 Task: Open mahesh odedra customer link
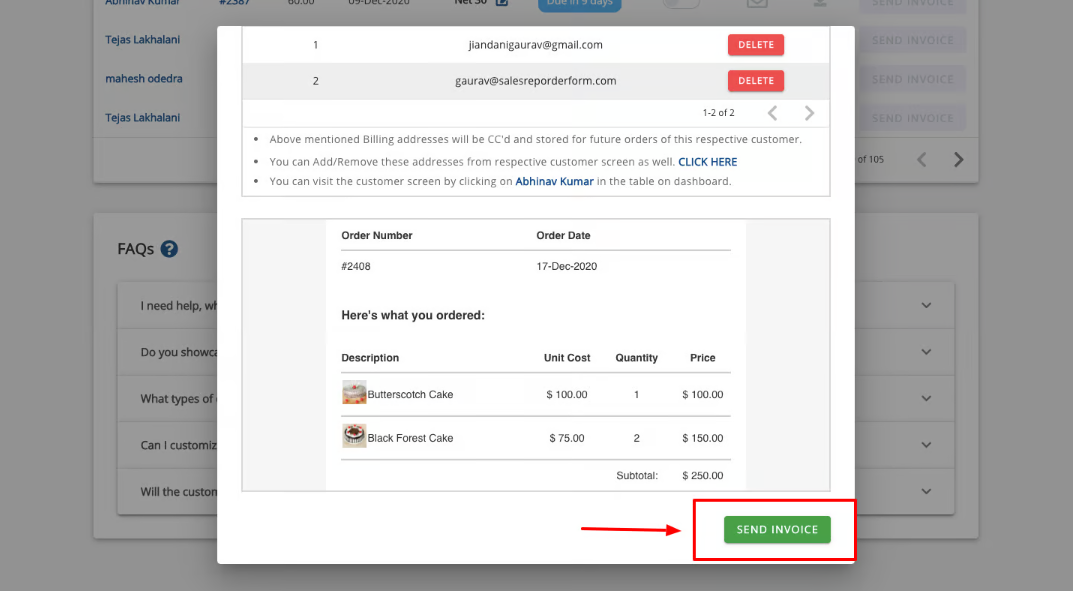pyautogui.click(x=144, y=79)
